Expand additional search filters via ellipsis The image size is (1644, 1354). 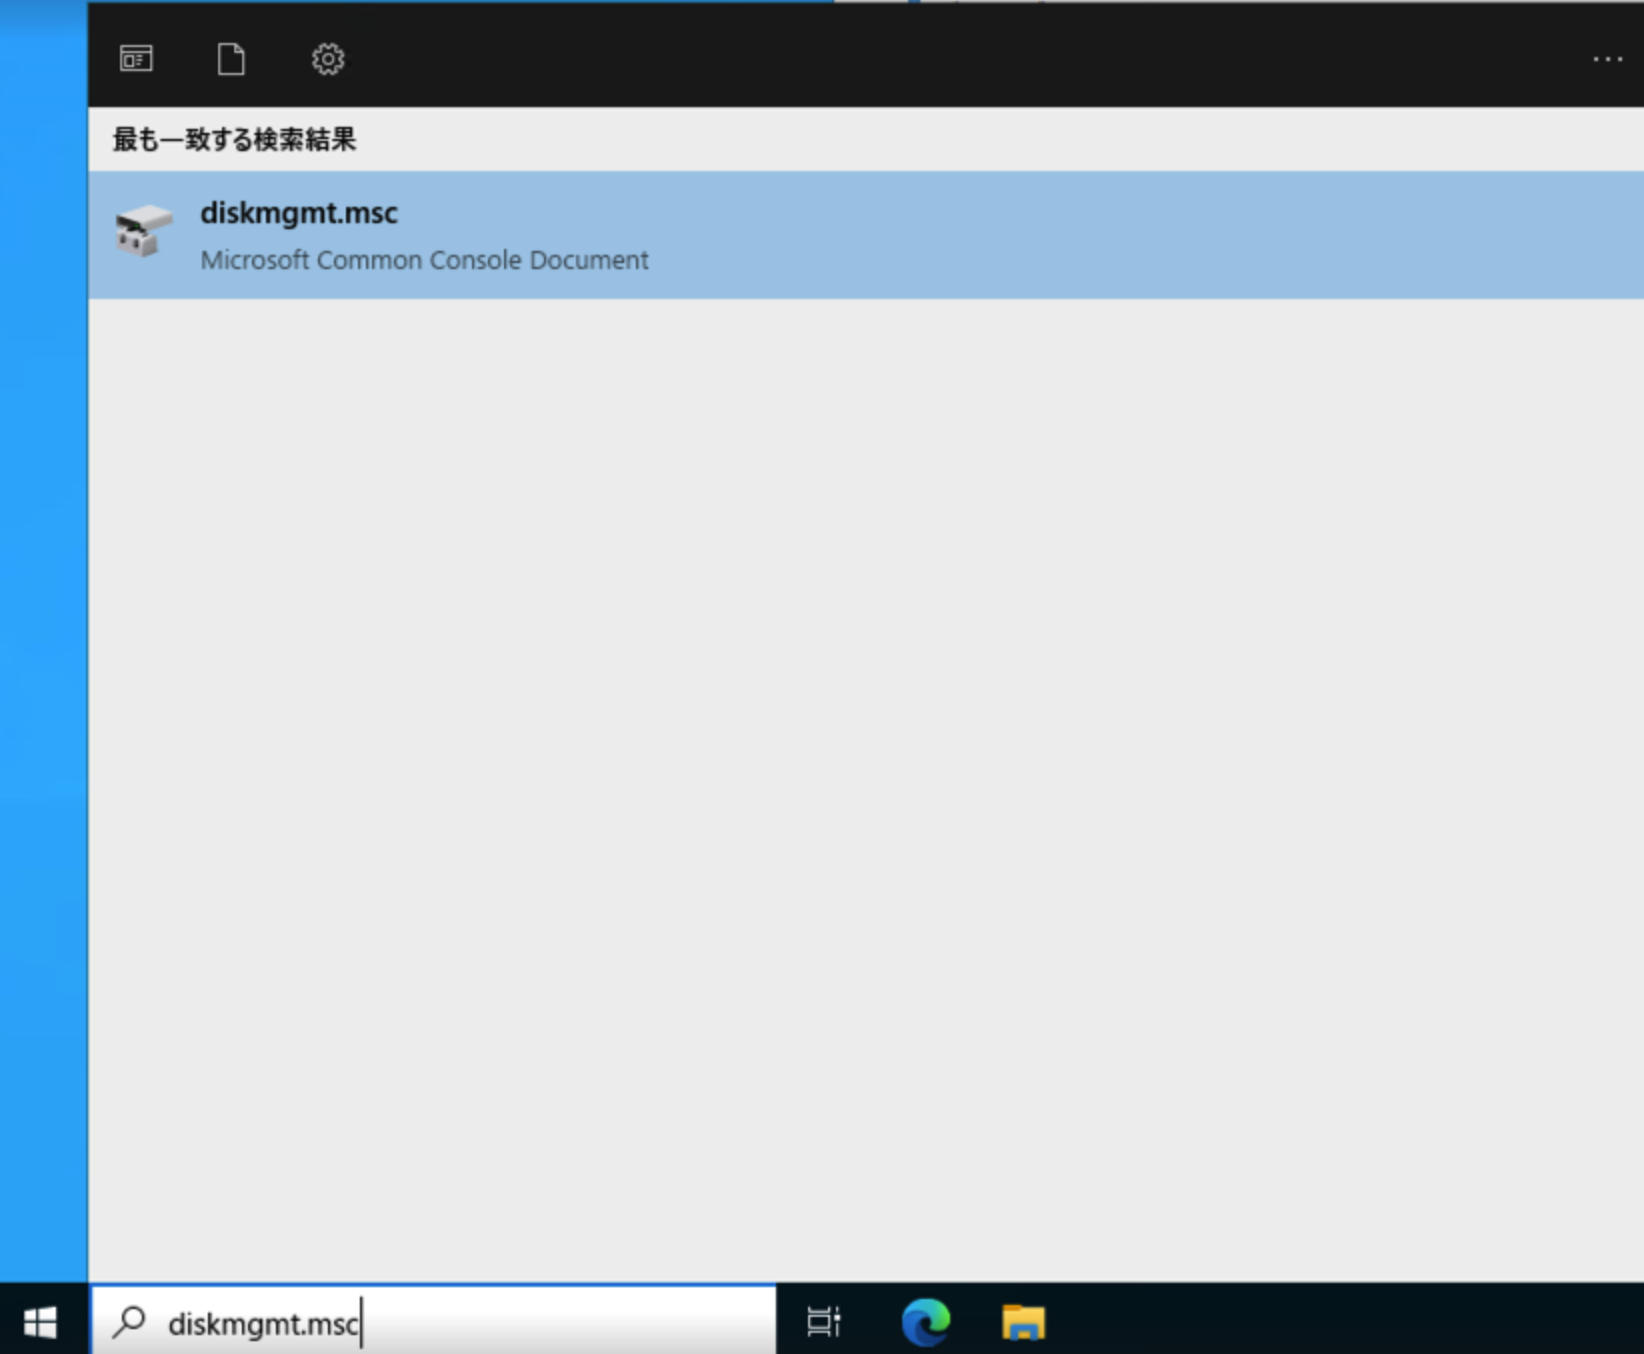point(1607,59)
